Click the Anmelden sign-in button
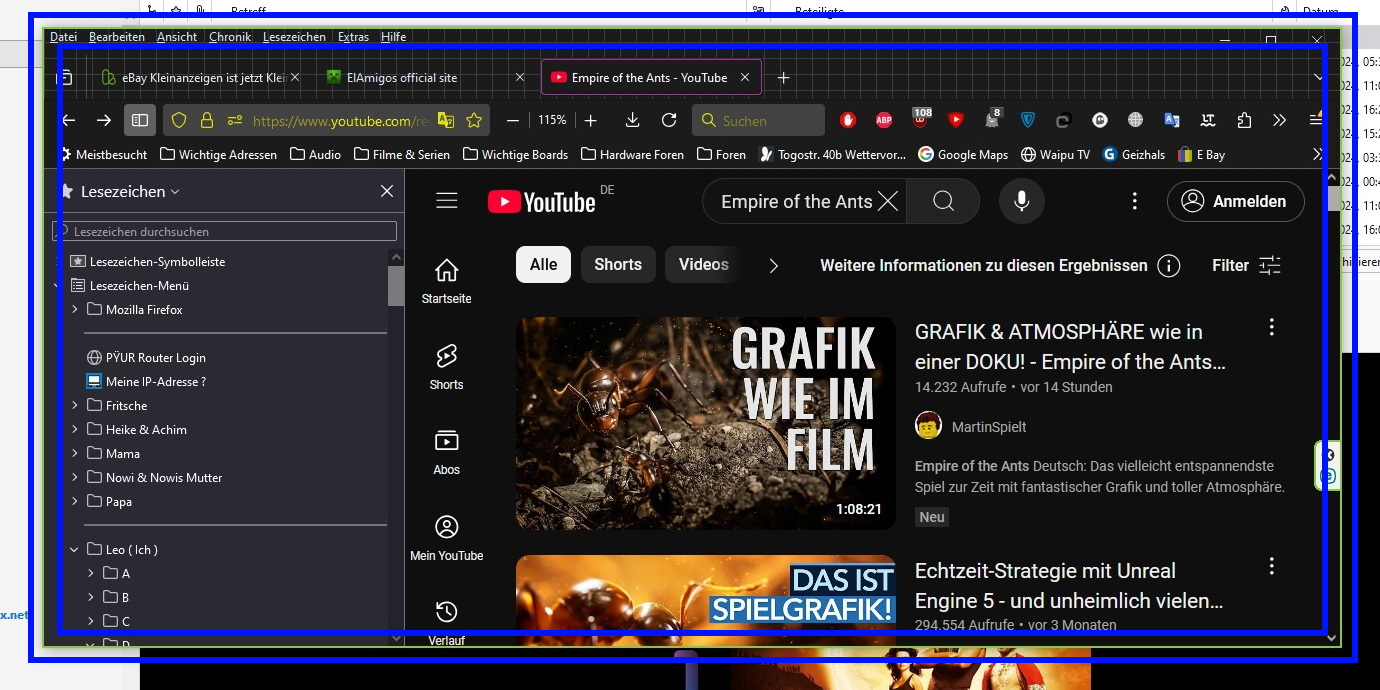The image size is (1380, 690). (x=1235, y=201)
